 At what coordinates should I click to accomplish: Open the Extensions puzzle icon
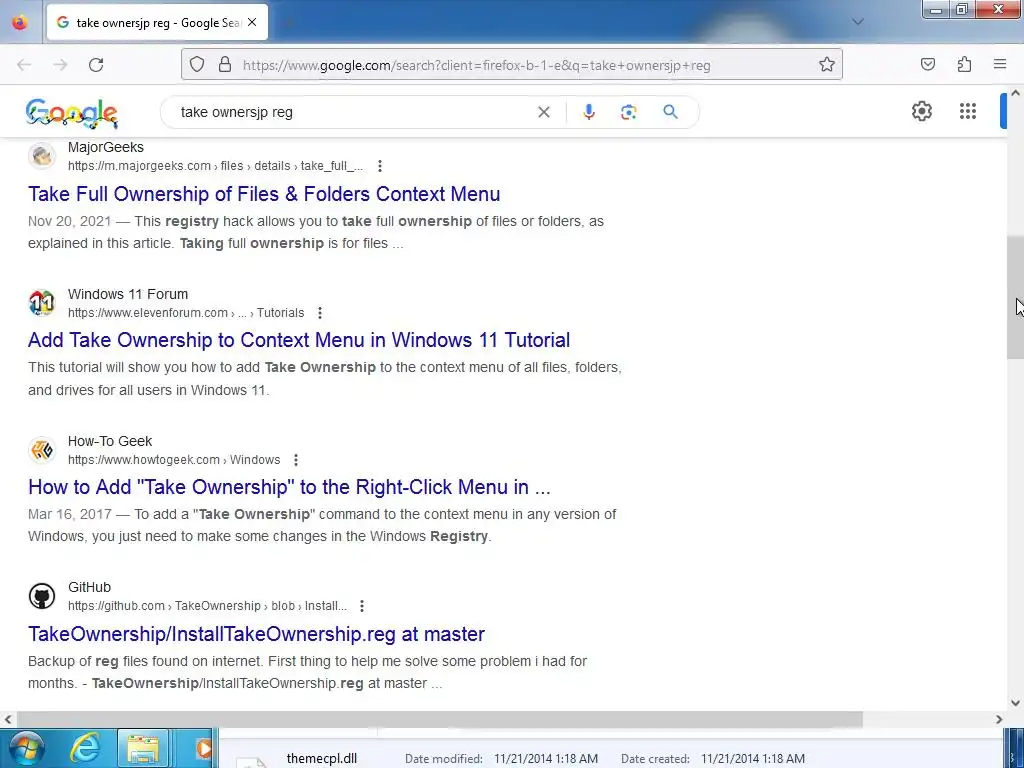point(964,65)
